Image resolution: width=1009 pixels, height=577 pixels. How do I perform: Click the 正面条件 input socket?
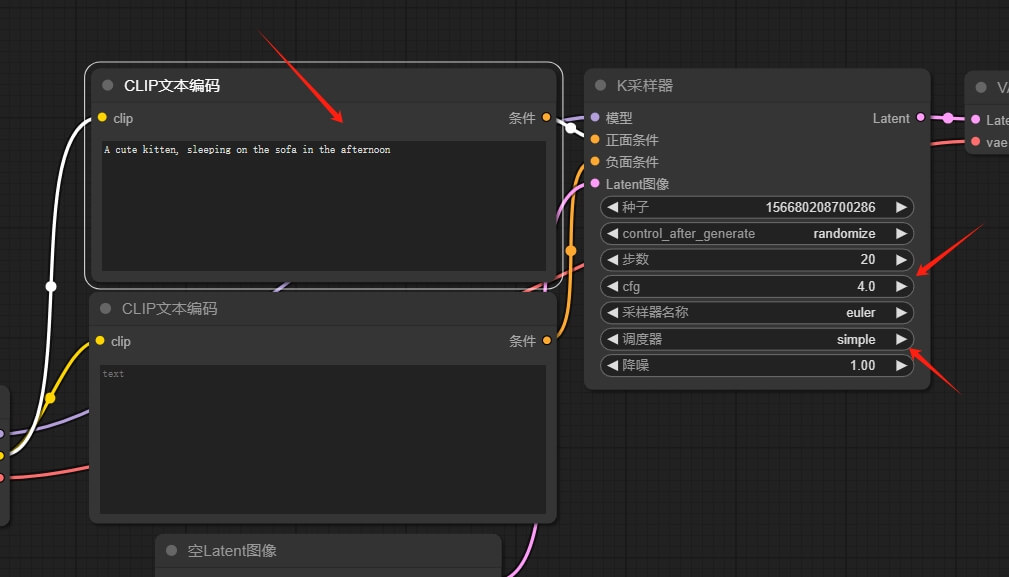tap(595, 140)
